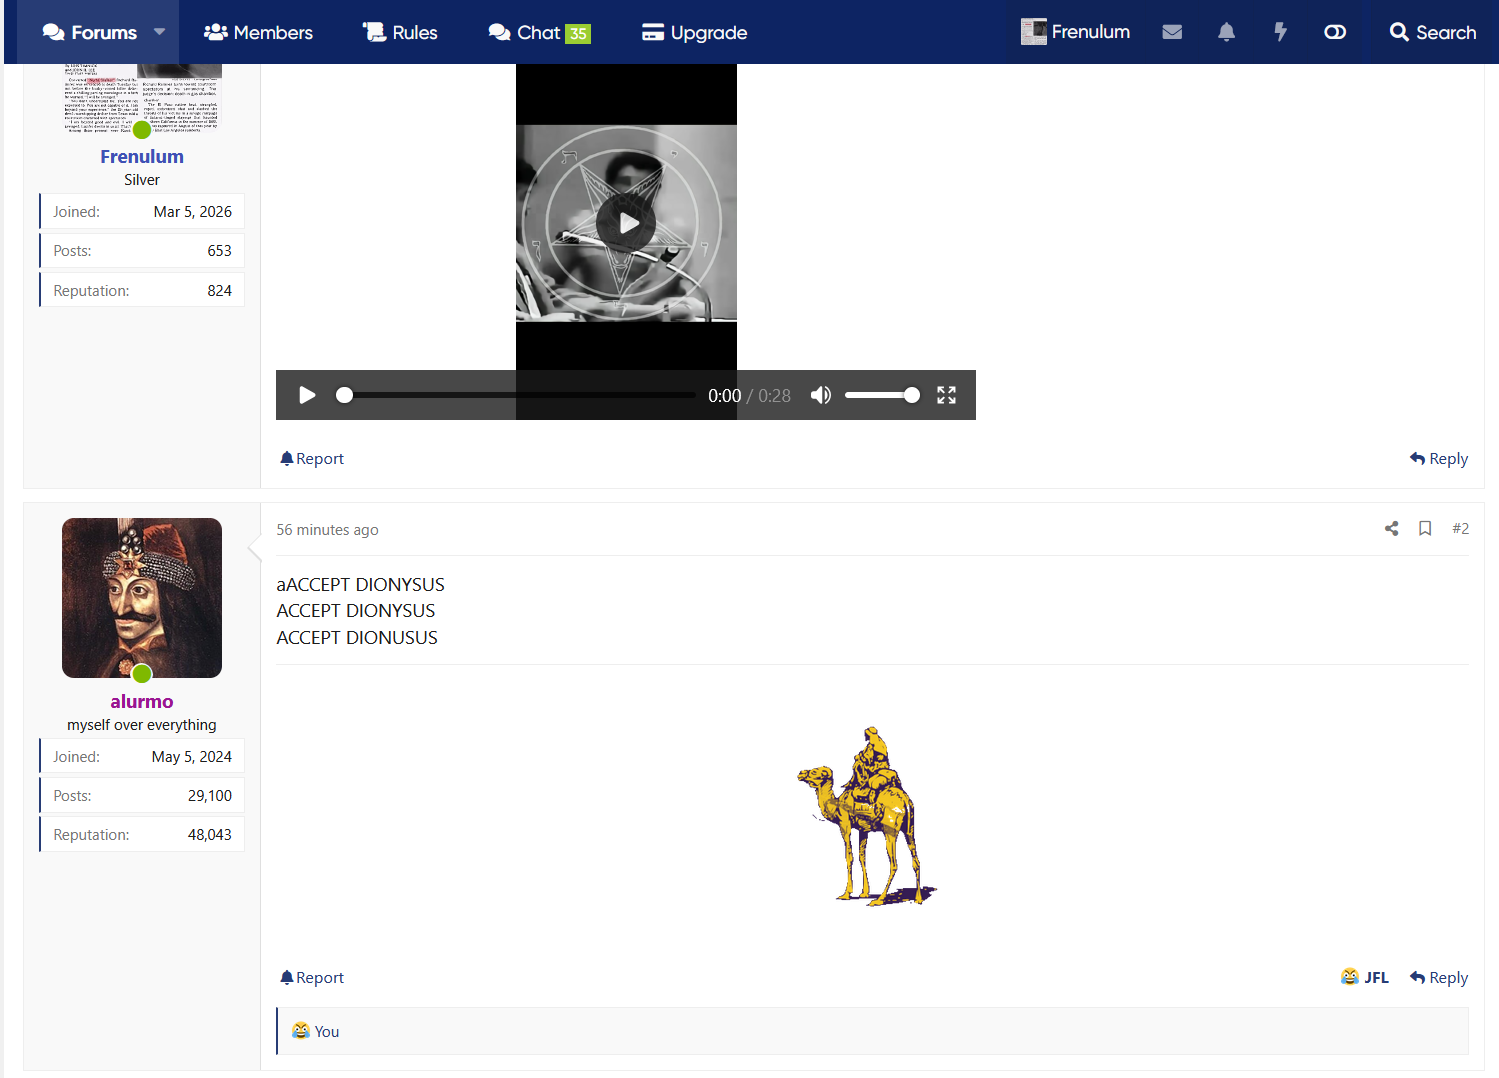Expand the Forums dropdown arrow
Image resolution: width=1499 pixels, height=1078 pixels.
[x=160, y=32]
